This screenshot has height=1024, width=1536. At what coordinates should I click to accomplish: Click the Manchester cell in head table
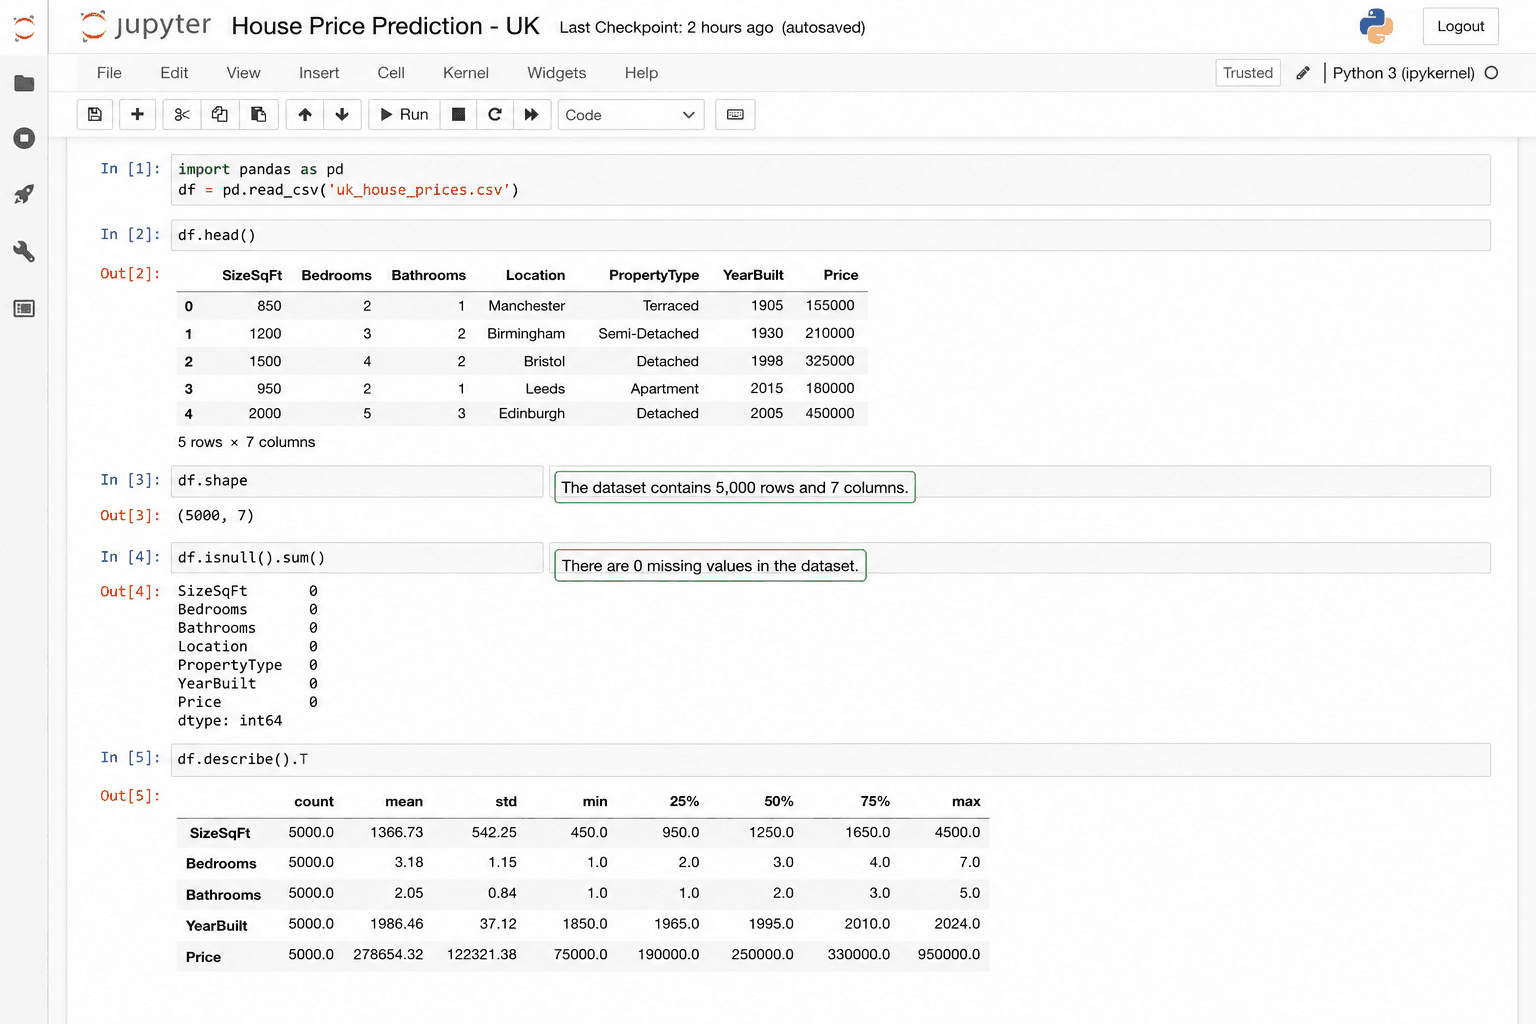pos(527,306)
